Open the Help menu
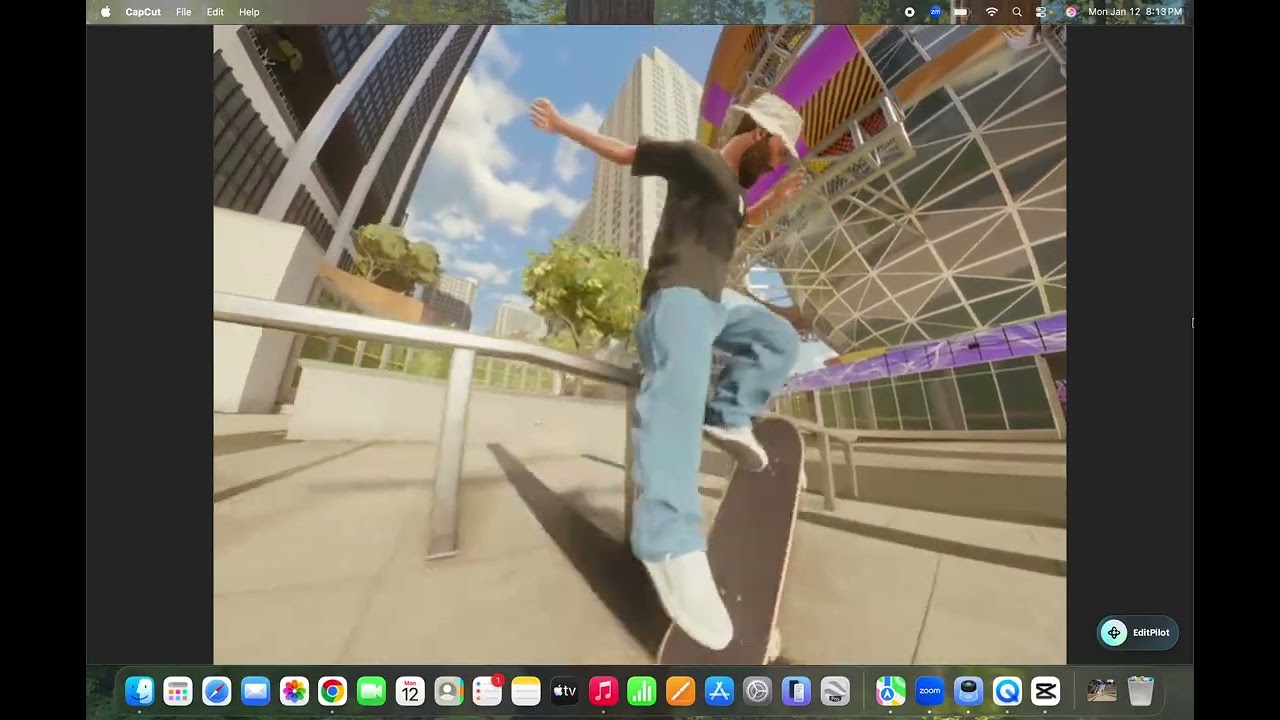Viewport: 1280px width, 720px height. (x=249, y=12)
